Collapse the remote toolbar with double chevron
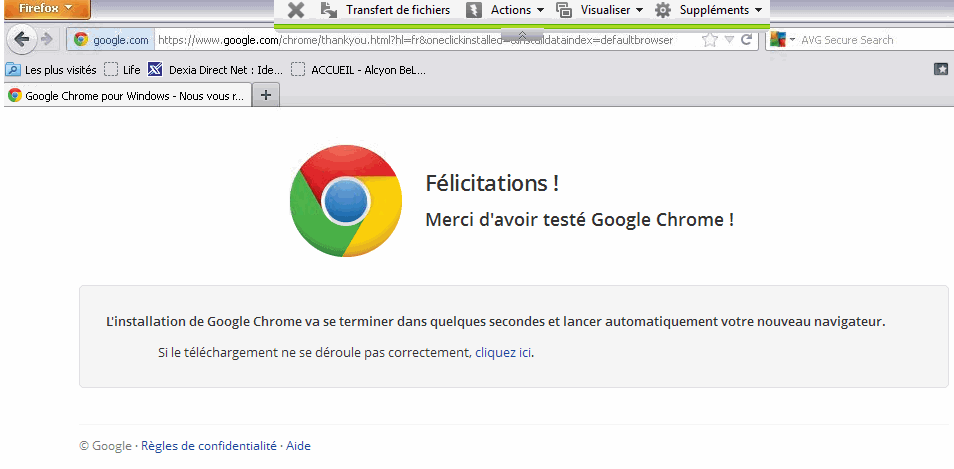954x469 pixels. pyautogui.click(x=522, y=35)
